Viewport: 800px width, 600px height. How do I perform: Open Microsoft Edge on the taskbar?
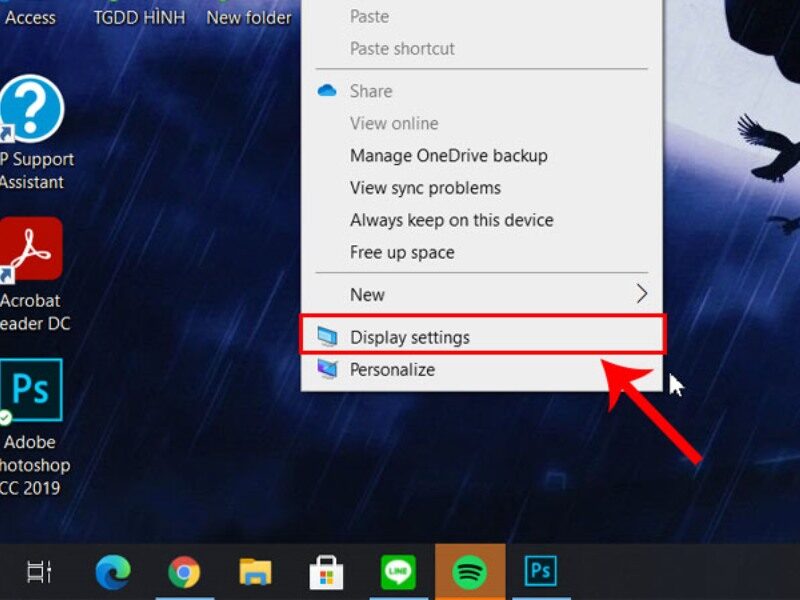(x=112, y=571)
